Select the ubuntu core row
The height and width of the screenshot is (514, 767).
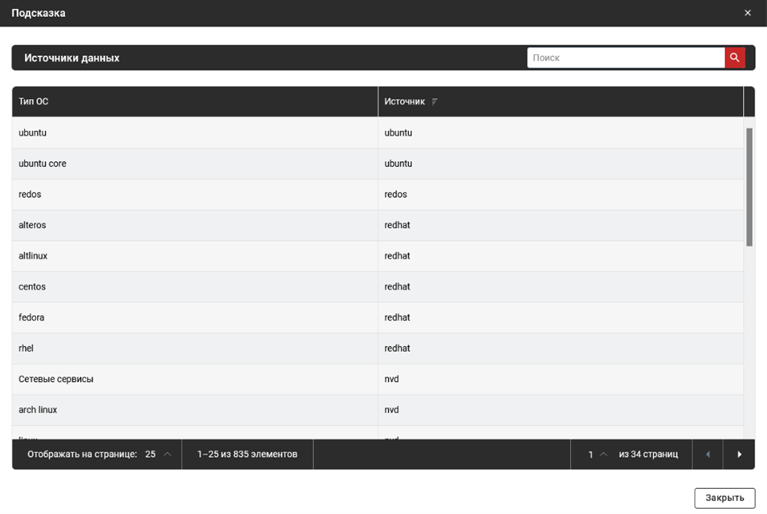tap(378, 164)
